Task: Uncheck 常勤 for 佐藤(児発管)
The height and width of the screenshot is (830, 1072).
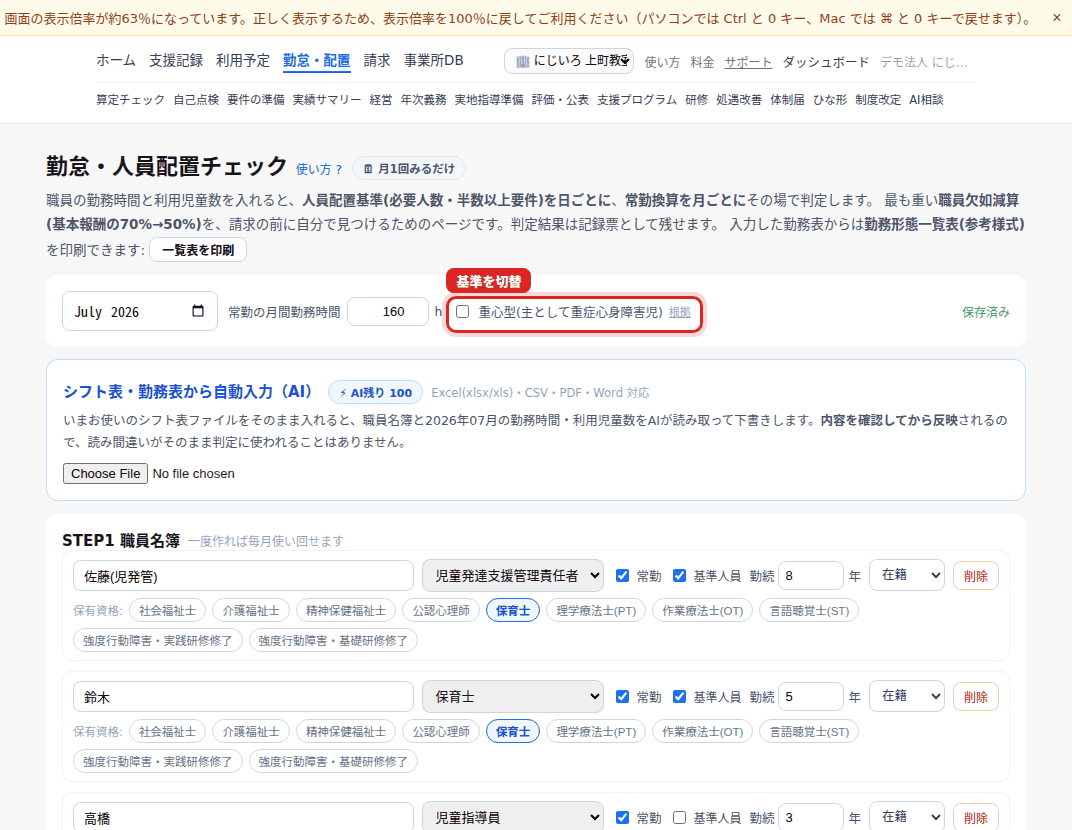Action: pyautogui.click(x=622, y=576)
